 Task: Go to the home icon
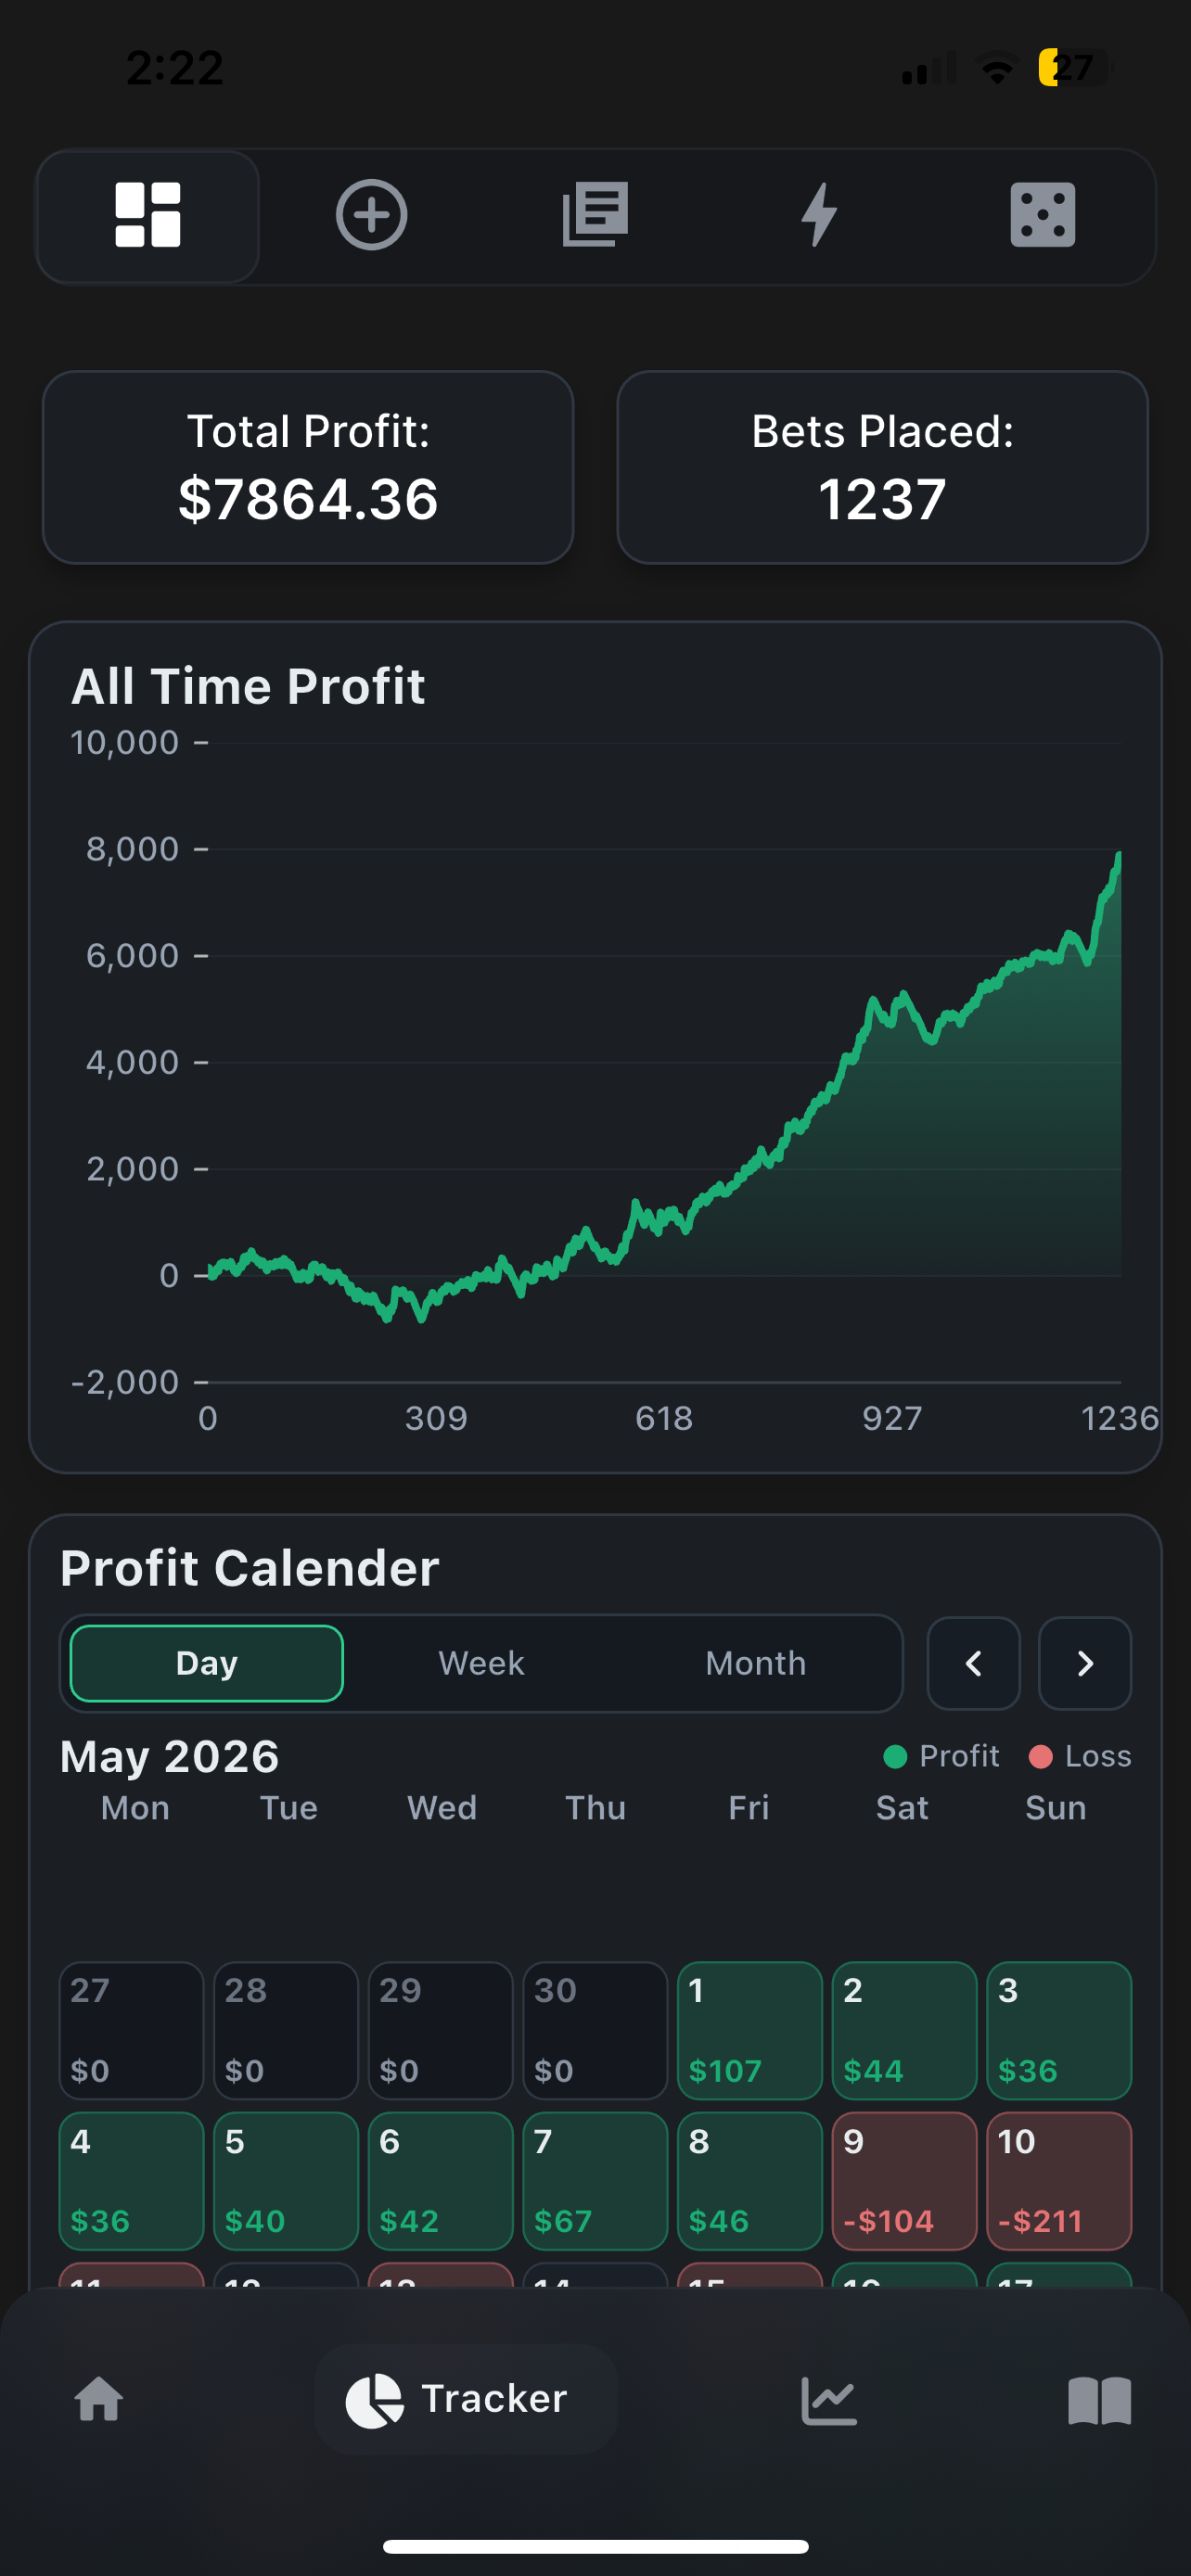coord(99,2399)
